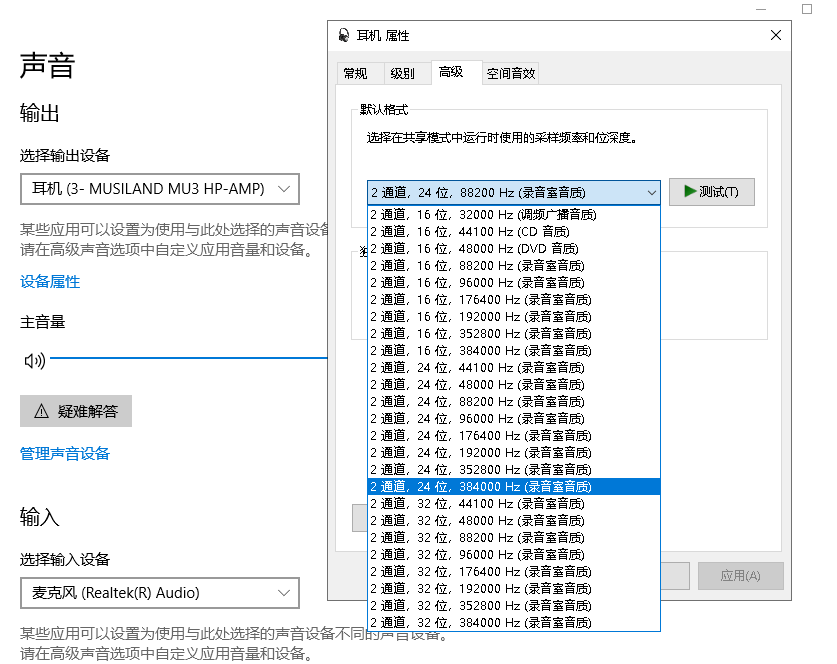Expand the 麦克风 Realtek input device dropdown
This screenshot has width=837, height=664.
(160, 593)
